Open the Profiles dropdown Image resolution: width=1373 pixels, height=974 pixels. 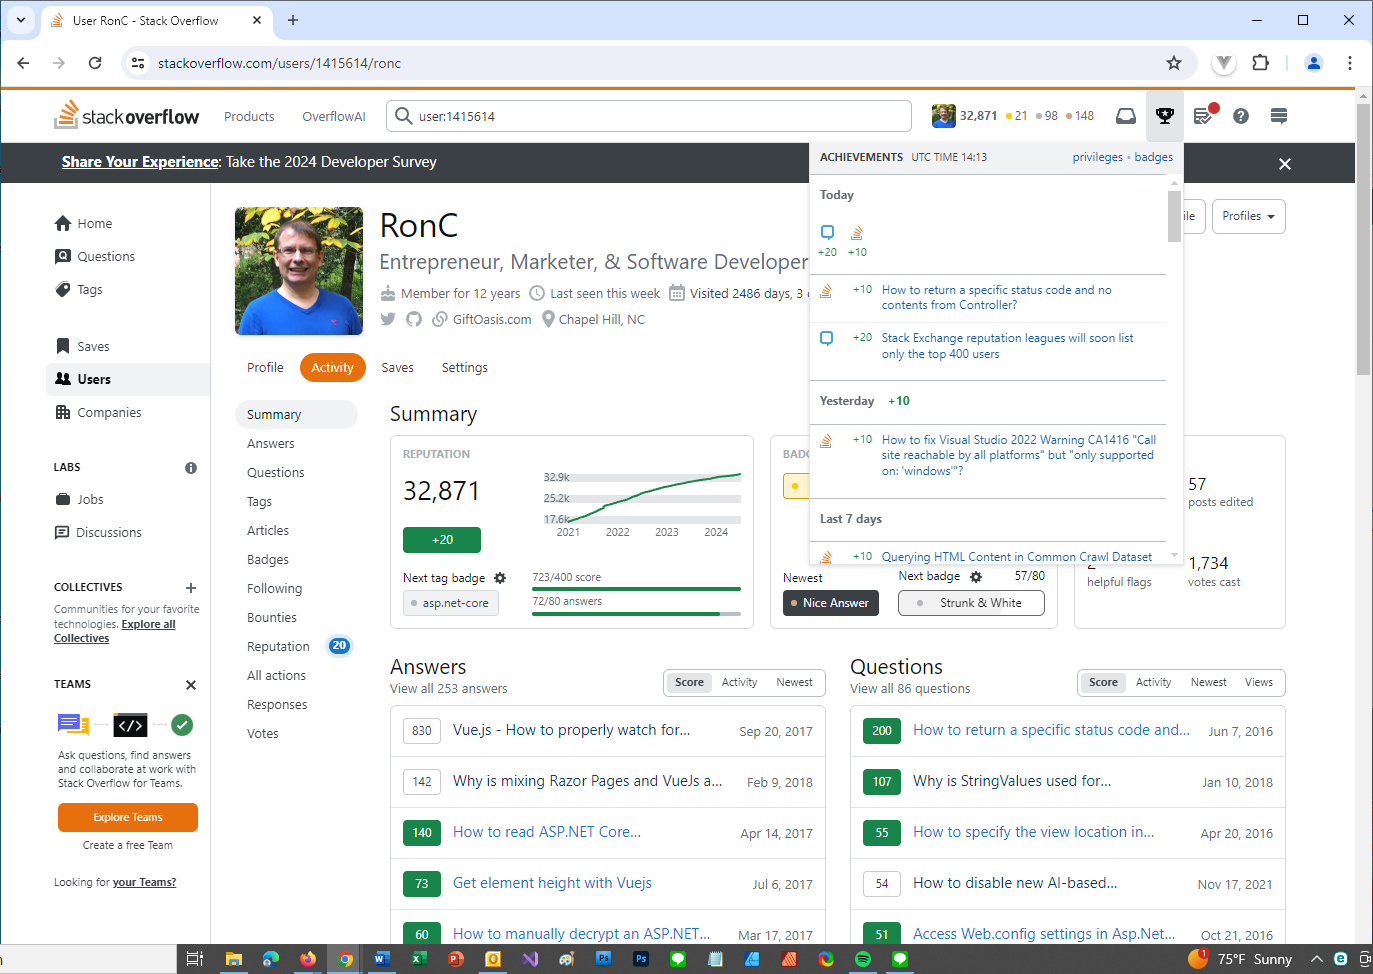pos(1248,216)
